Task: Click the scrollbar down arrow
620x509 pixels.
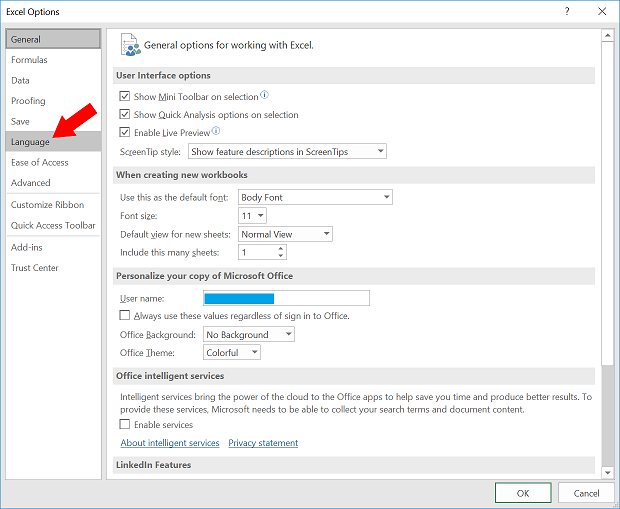Action: [607, 472]
